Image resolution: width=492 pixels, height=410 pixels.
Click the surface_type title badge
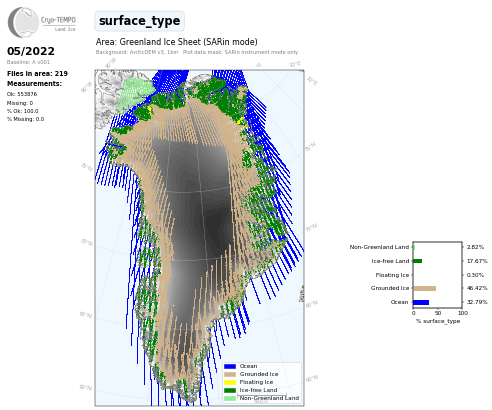pyautogui.click(x=139, y=21)
